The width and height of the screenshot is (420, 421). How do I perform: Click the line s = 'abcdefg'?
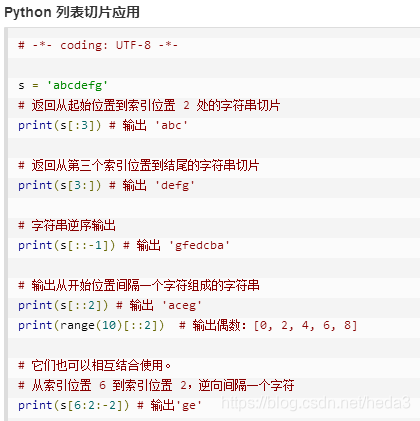coord(63,85)
